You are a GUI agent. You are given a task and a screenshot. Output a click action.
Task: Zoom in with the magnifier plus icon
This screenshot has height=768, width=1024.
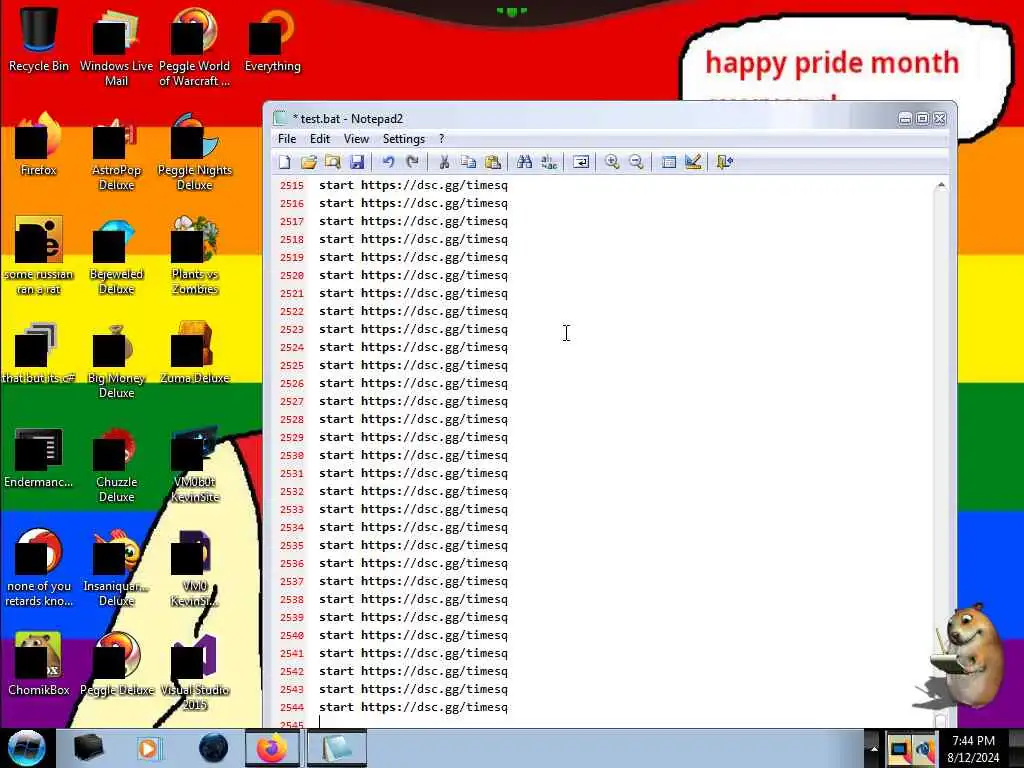[x=612, y=162]
